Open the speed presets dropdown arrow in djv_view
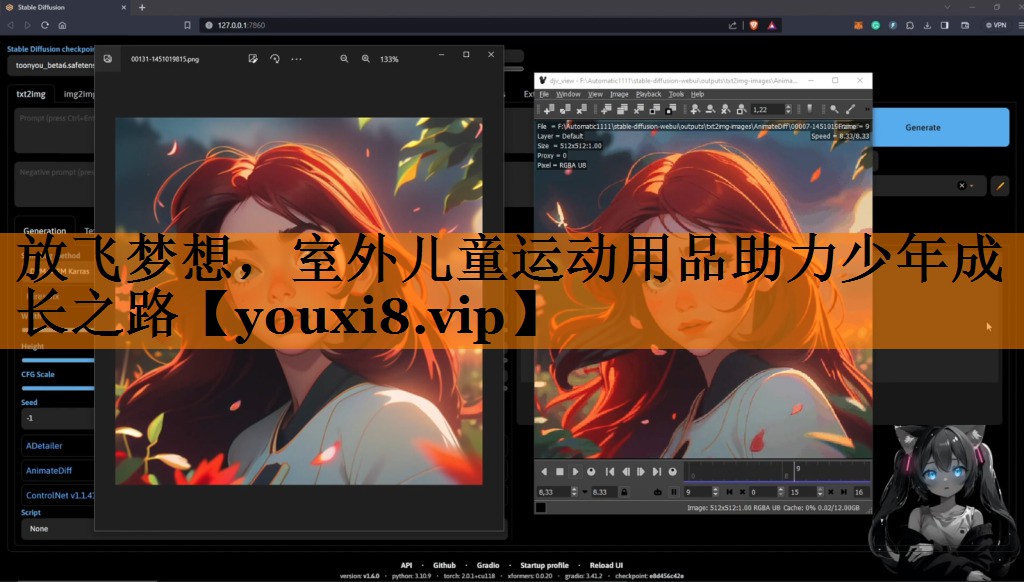 pos(584,492)
